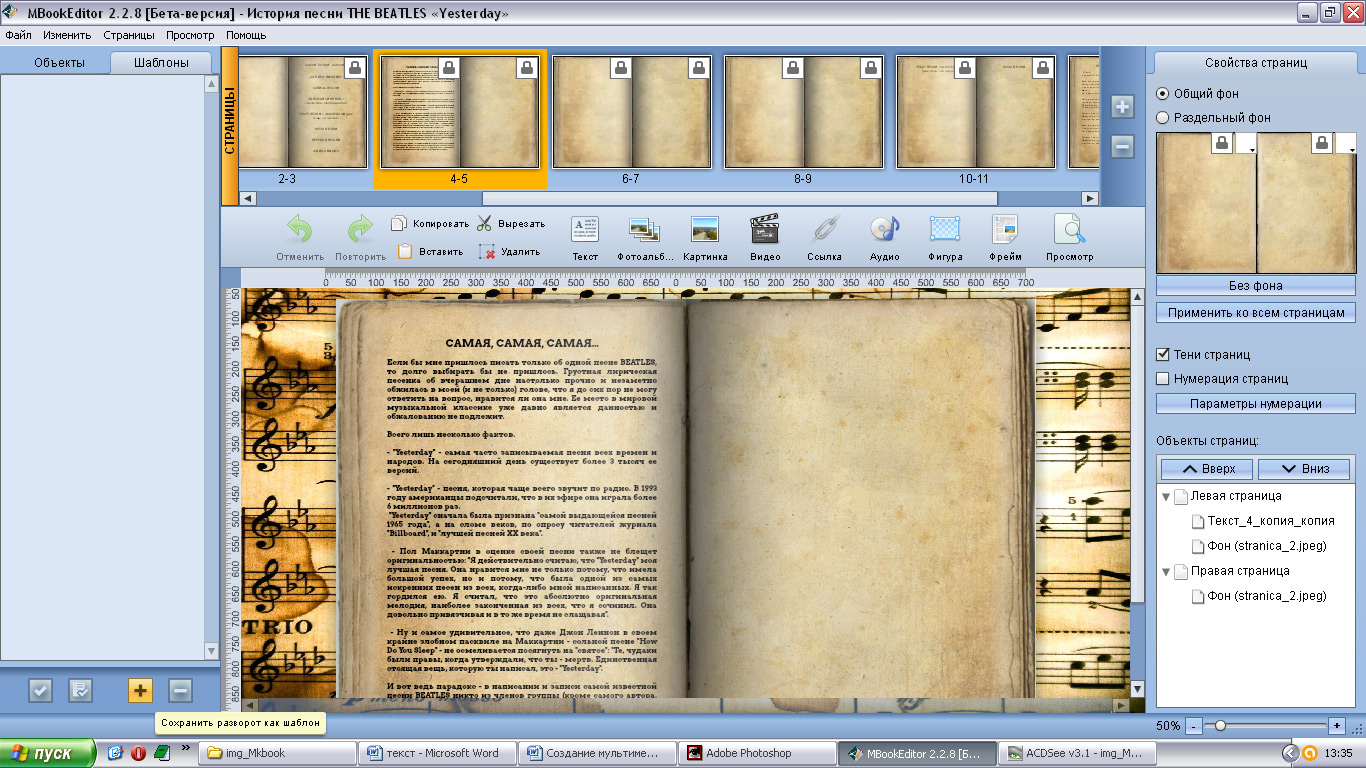Click the Удалить delete tool
1366x768 pixels.
(510, 252)
